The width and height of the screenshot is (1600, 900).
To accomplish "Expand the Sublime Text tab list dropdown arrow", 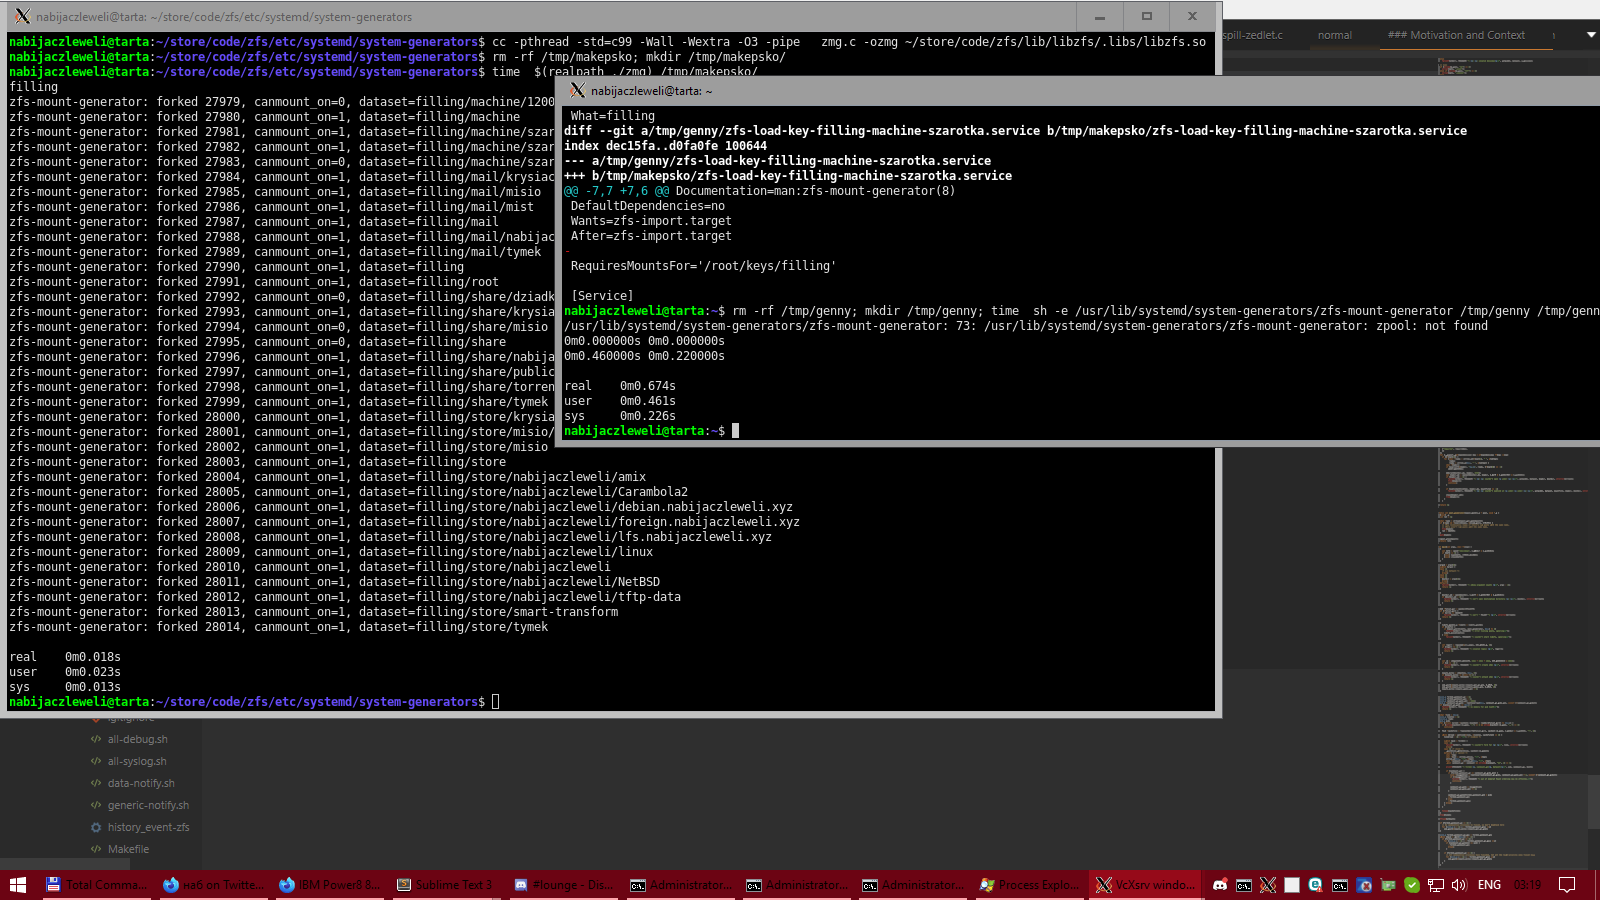I will [x=1591, y=35].
